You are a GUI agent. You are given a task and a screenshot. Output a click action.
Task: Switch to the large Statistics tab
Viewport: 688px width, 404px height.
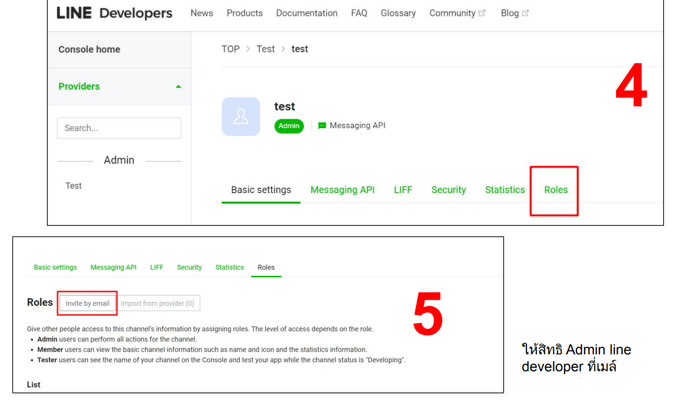505,190
